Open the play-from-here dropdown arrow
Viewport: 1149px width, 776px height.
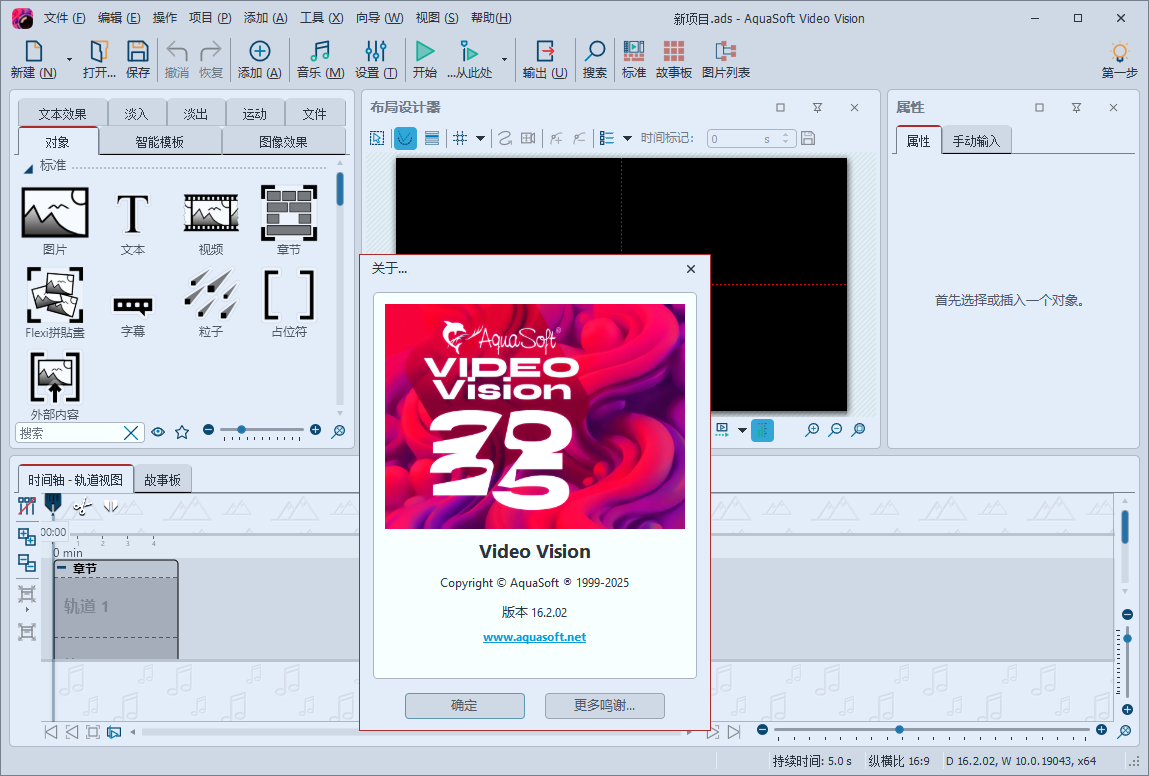point(504,59)
